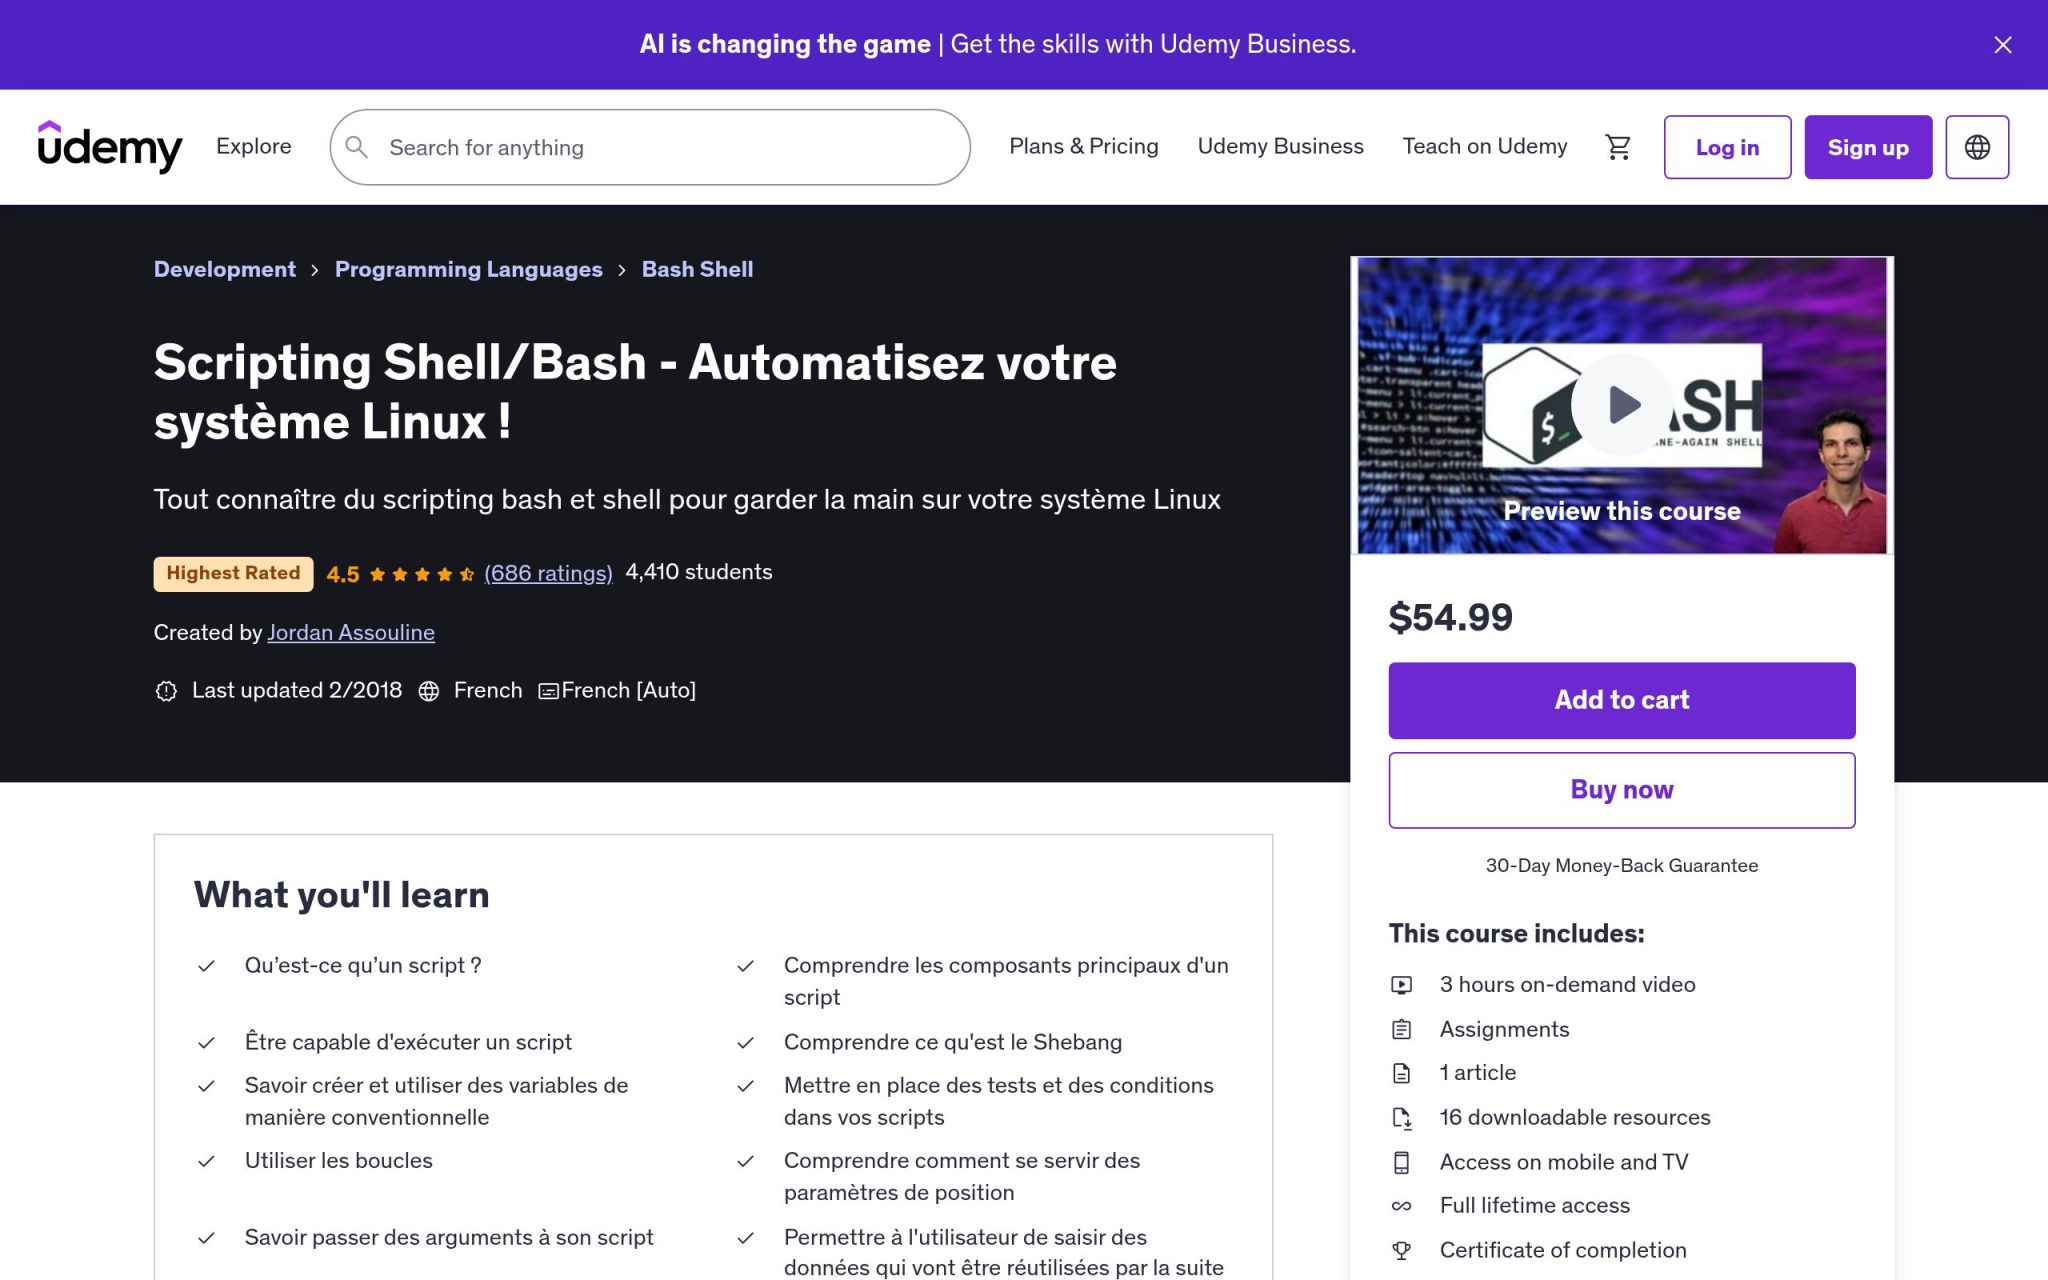Go to Udemy Business
2048x1280 pixels.
pos(1280,146)
